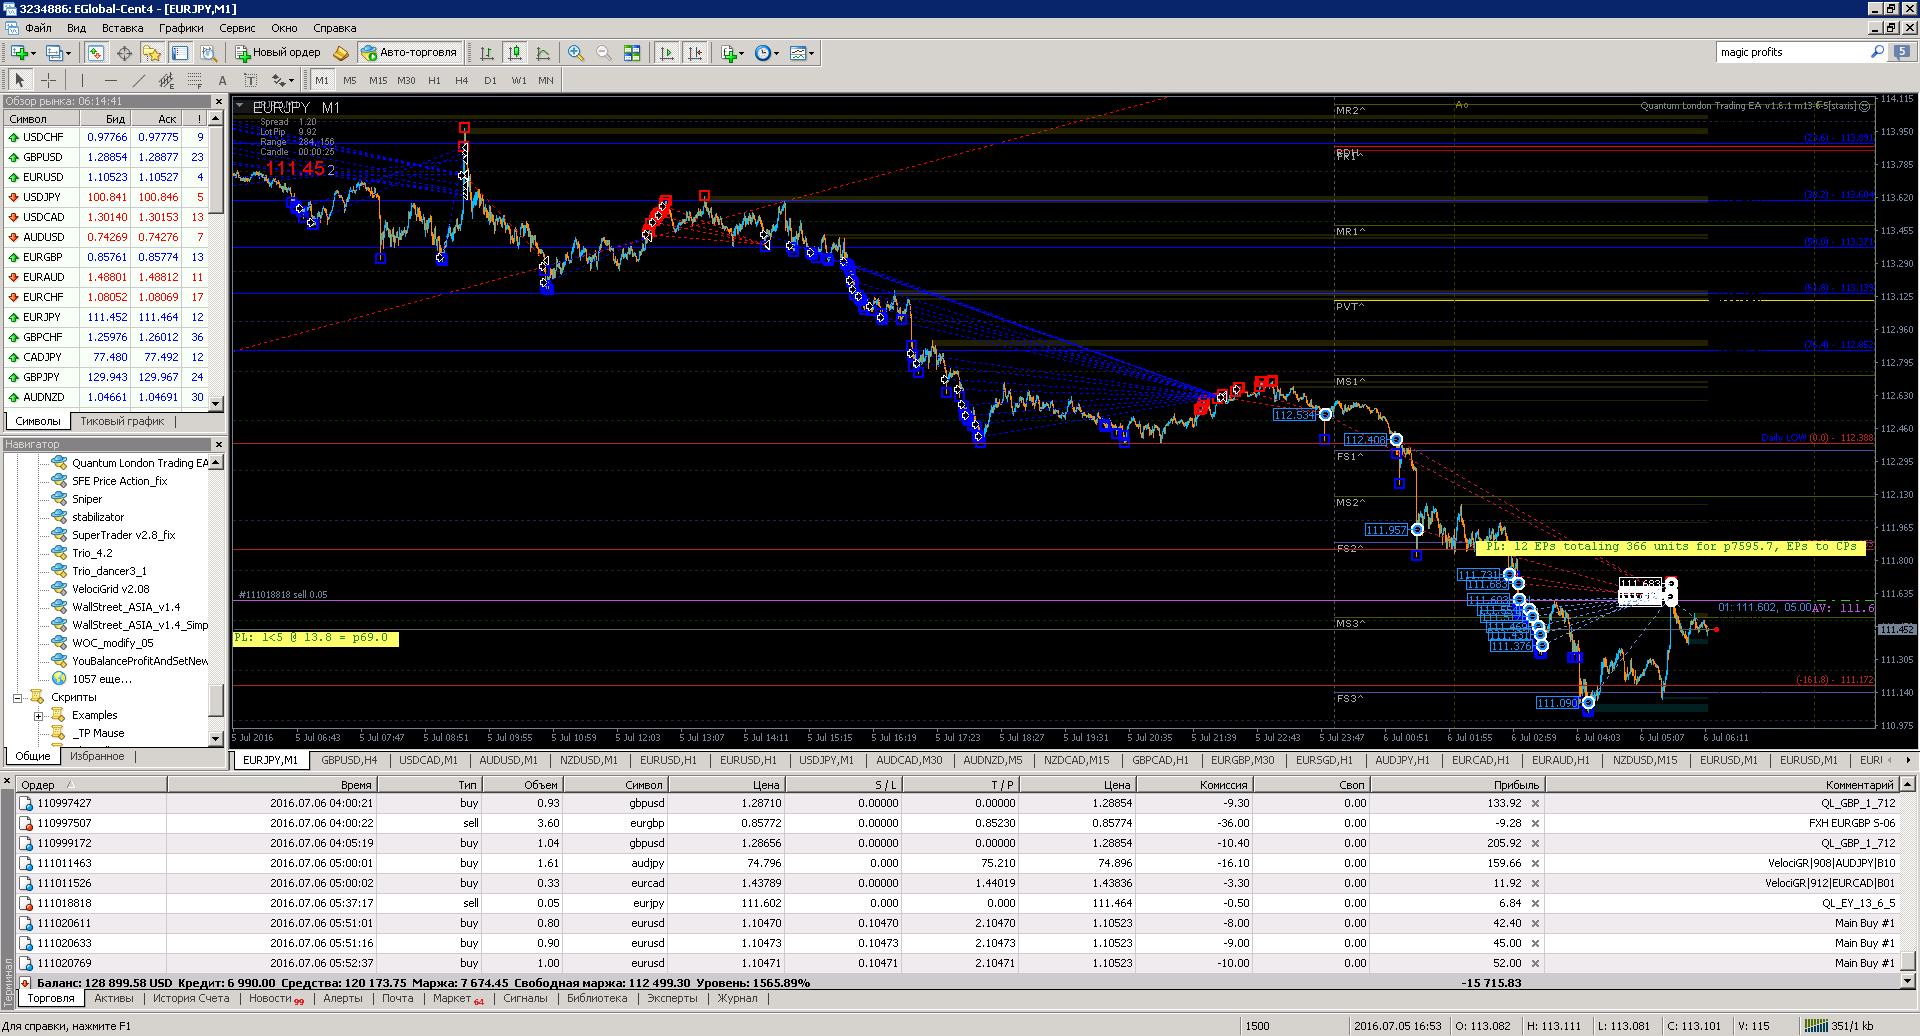Switch chart to line chart
The image size is (1920, 1036).
pos(543,53)
